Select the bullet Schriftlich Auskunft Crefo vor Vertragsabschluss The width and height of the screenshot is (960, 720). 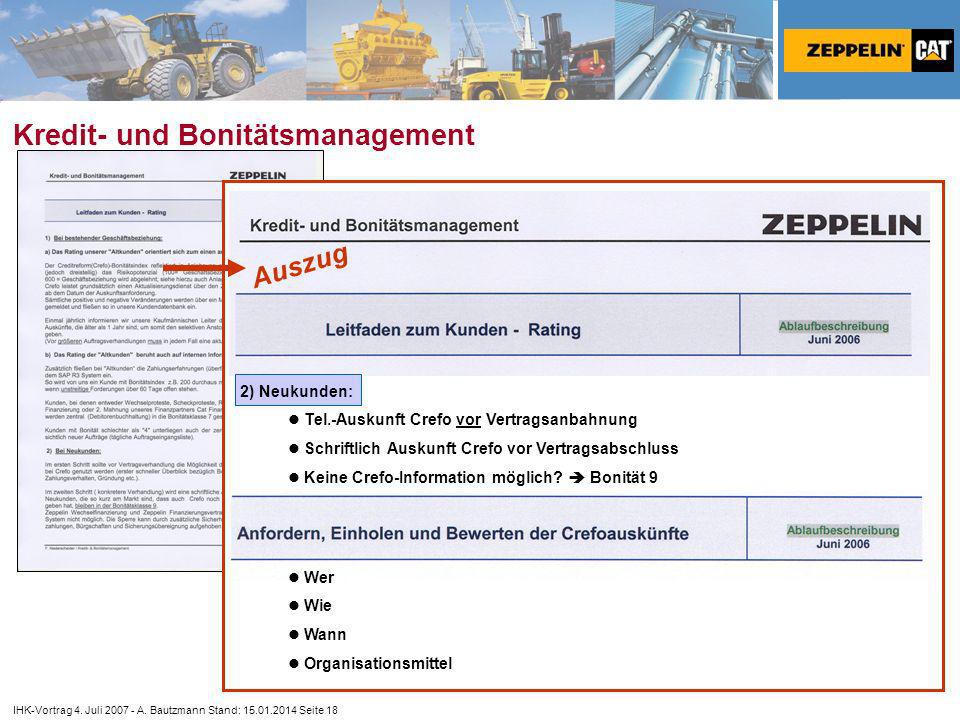click(484, 449)
